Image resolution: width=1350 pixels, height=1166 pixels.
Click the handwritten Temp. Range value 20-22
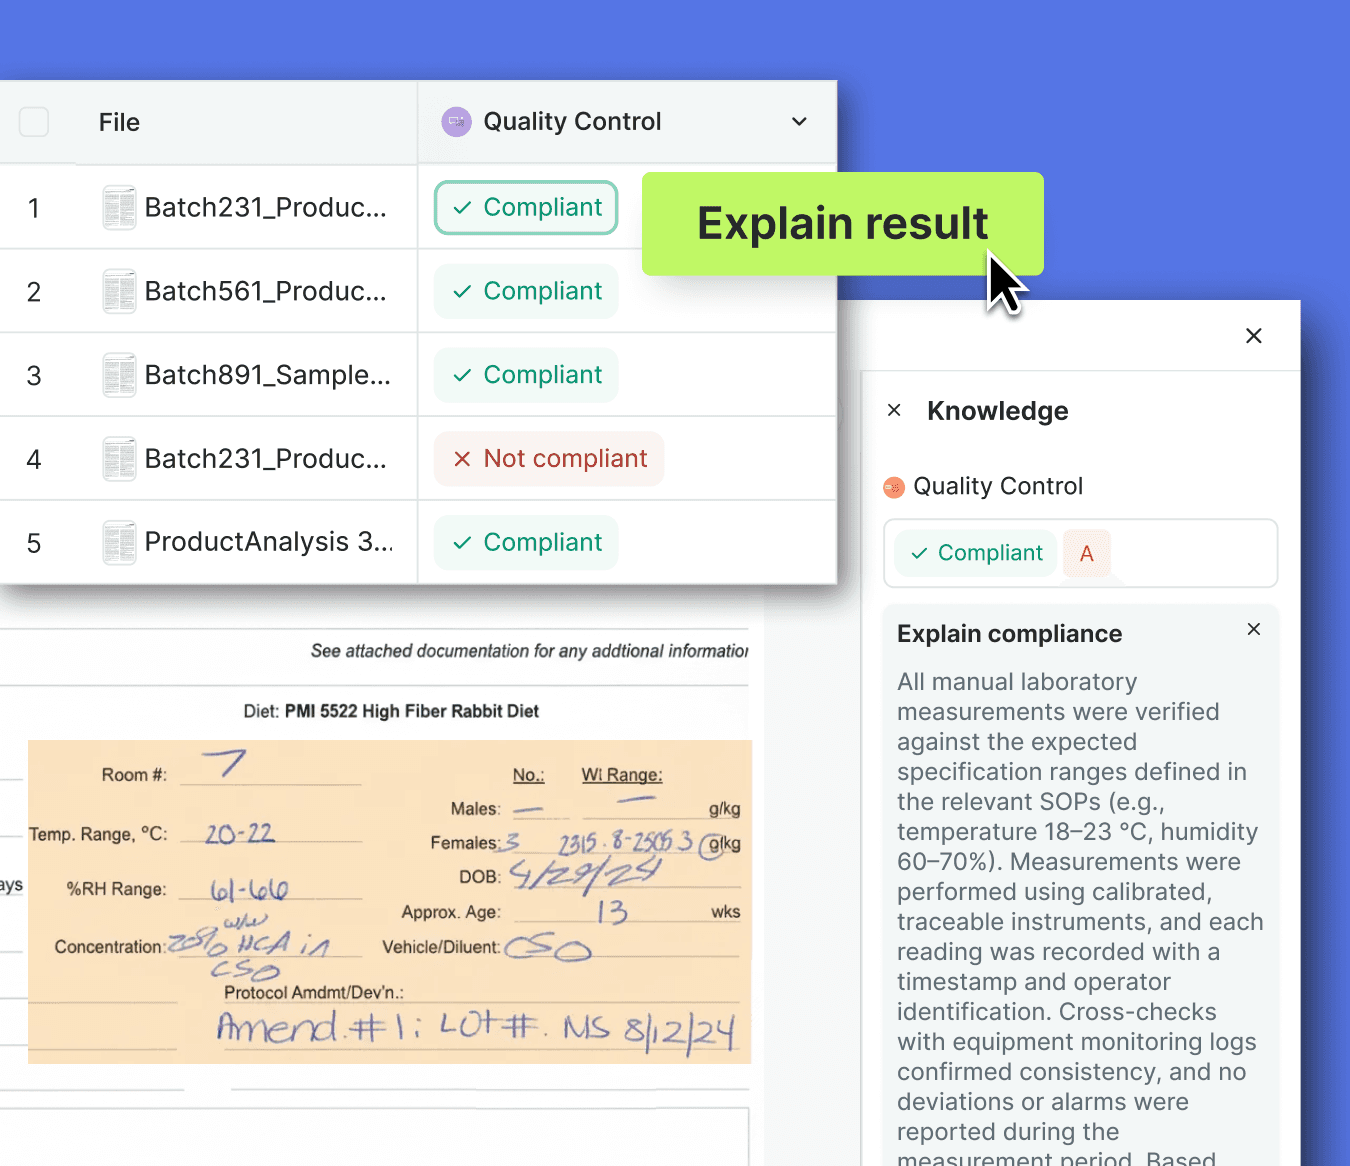click(x=240, y=833)
